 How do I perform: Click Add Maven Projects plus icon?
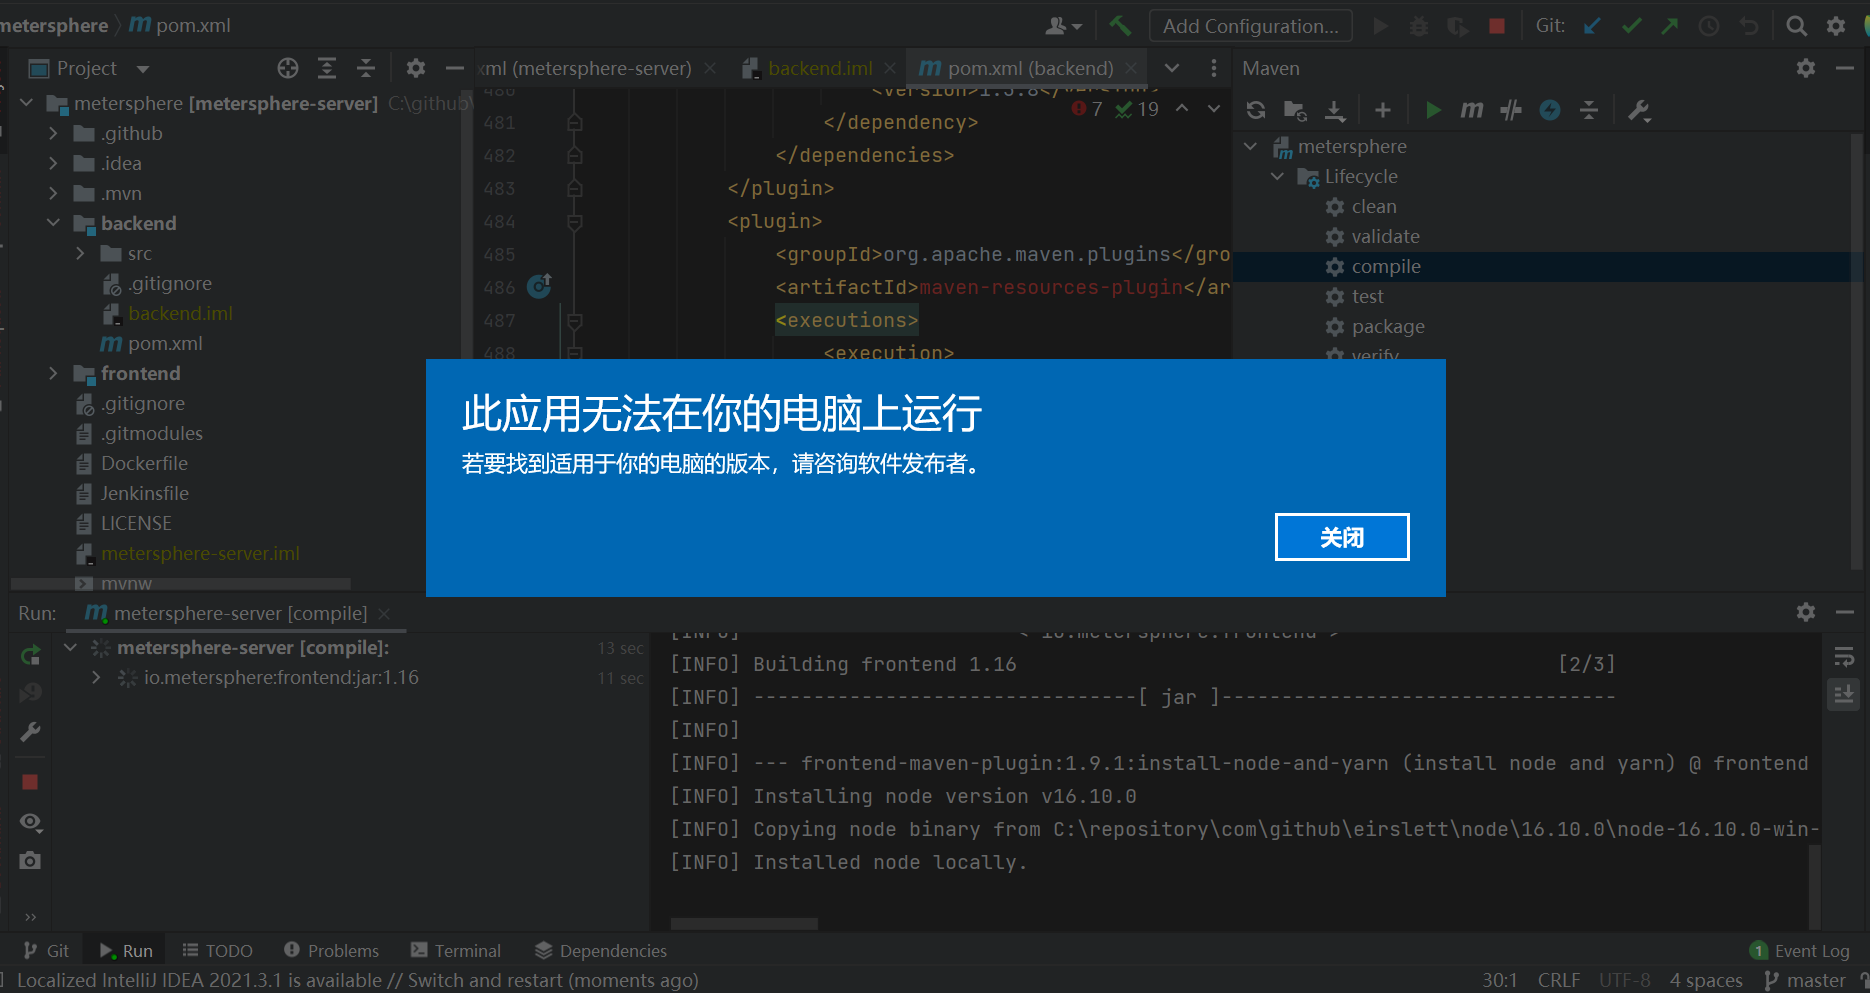[1383, 110]
